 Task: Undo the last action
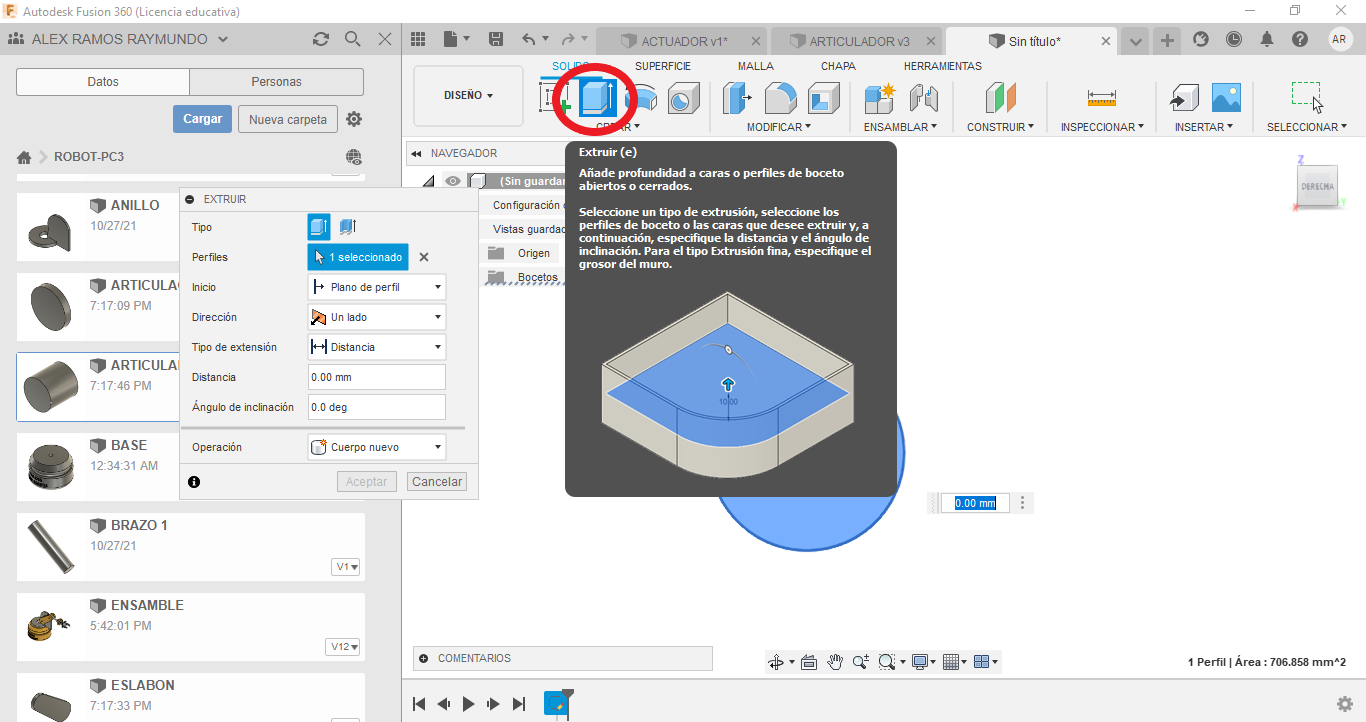529,39
